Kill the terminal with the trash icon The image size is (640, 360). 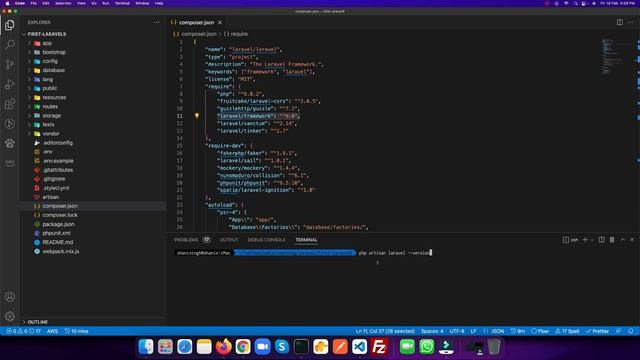click(x=612, y=240)
